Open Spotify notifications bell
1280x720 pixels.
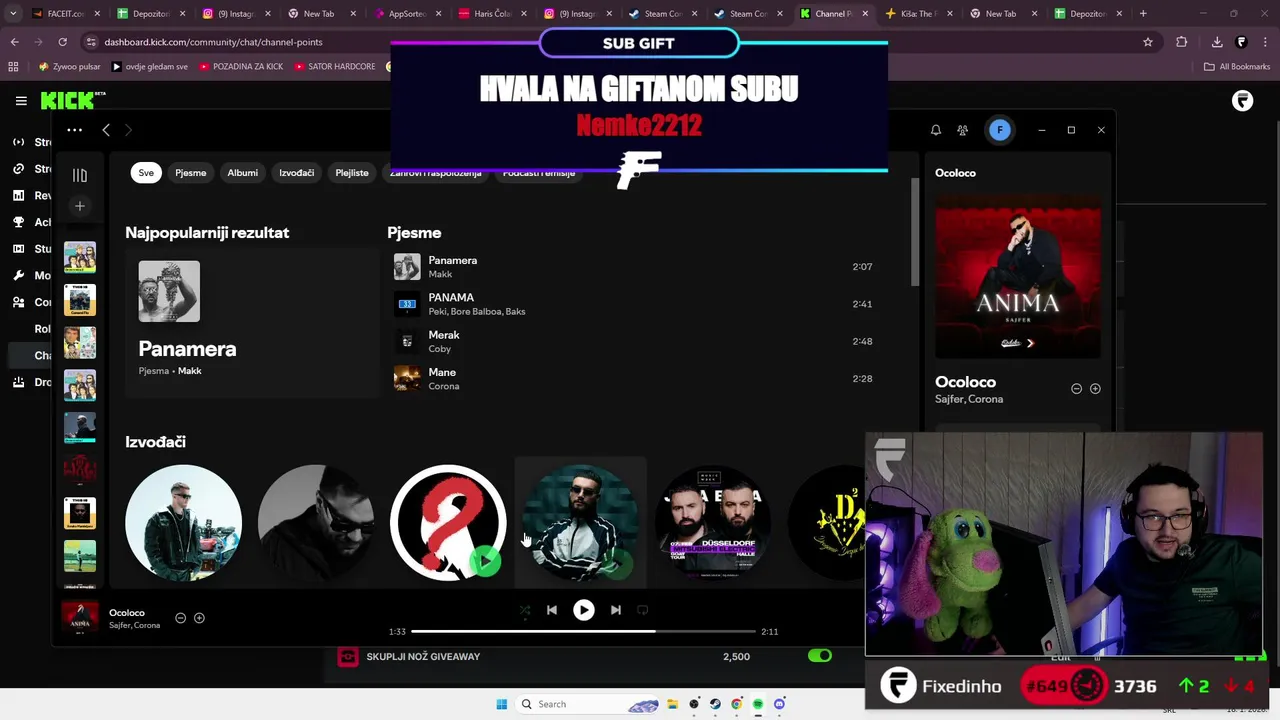pos(936,130)
